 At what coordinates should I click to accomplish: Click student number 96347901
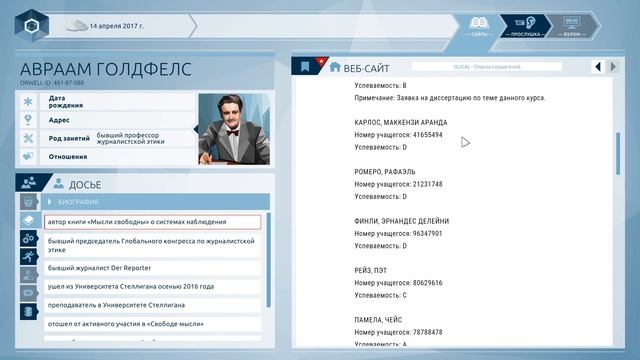pos(427,233)
